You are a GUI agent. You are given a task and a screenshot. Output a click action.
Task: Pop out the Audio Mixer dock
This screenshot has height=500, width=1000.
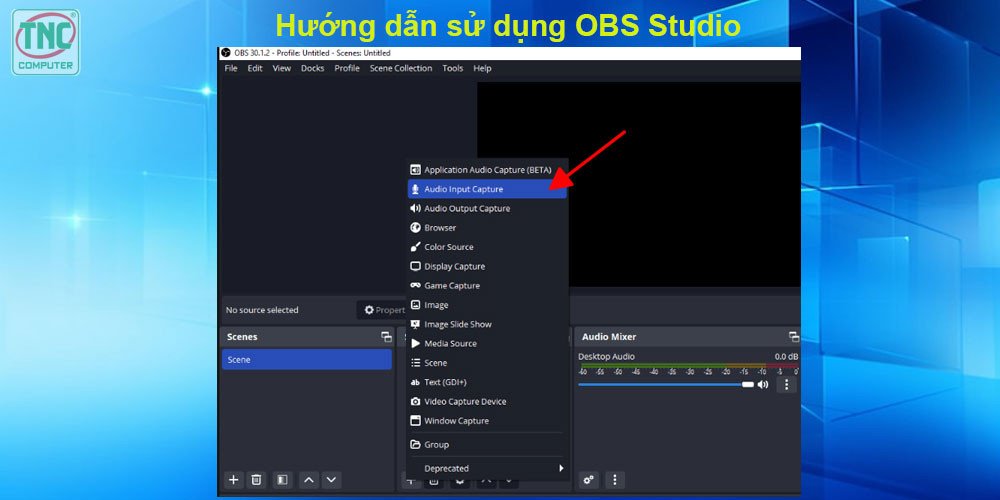click(793, 337)
